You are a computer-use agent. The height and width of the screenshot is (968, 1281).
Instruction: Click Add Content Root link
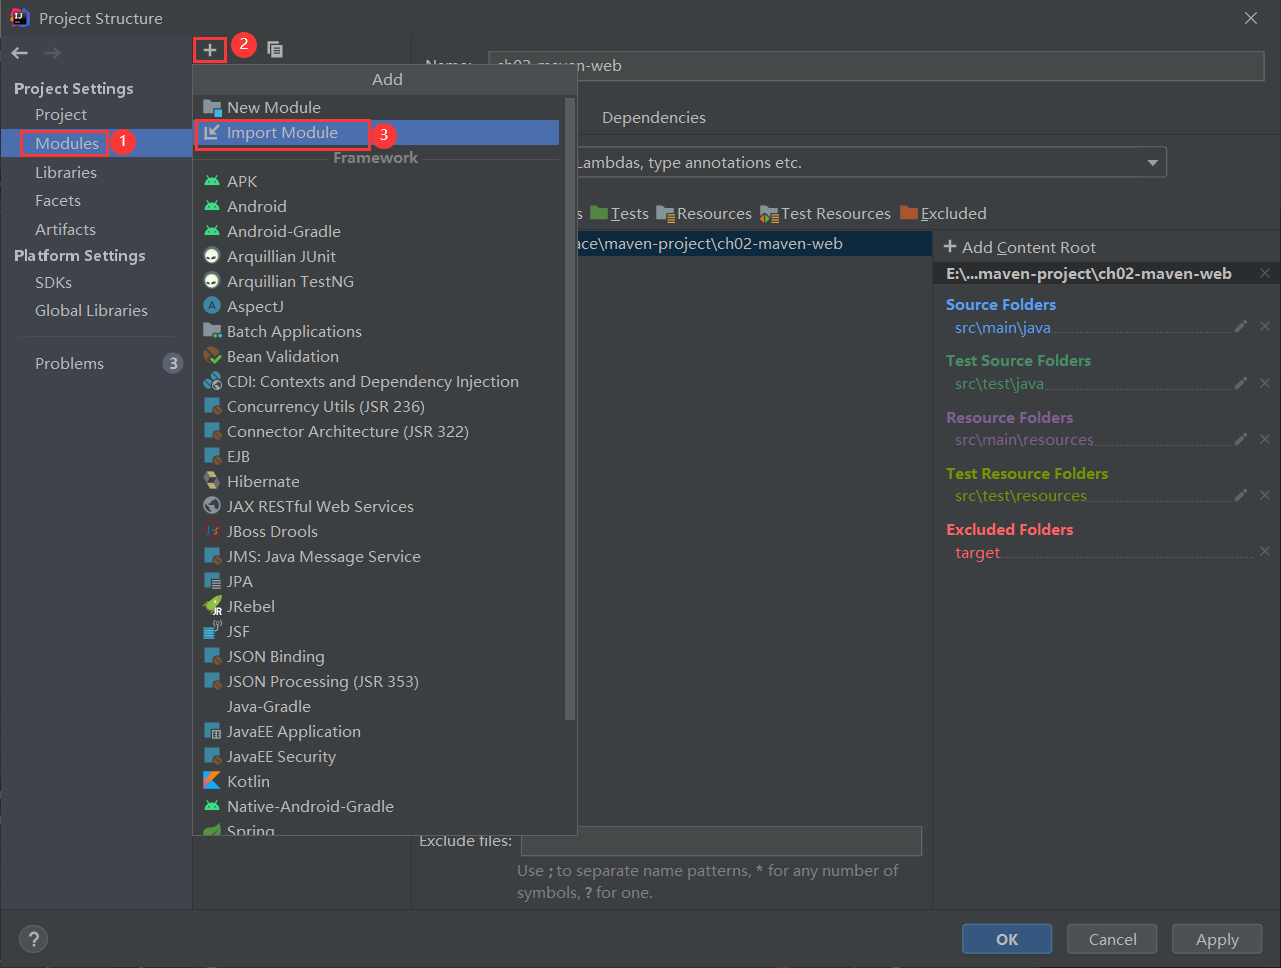click(1019, 248)
